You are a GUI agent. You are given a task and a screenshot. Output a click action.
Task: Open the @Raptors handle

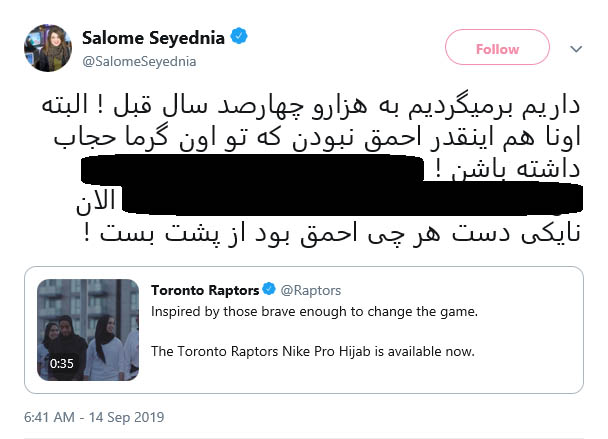pos(311,290)
